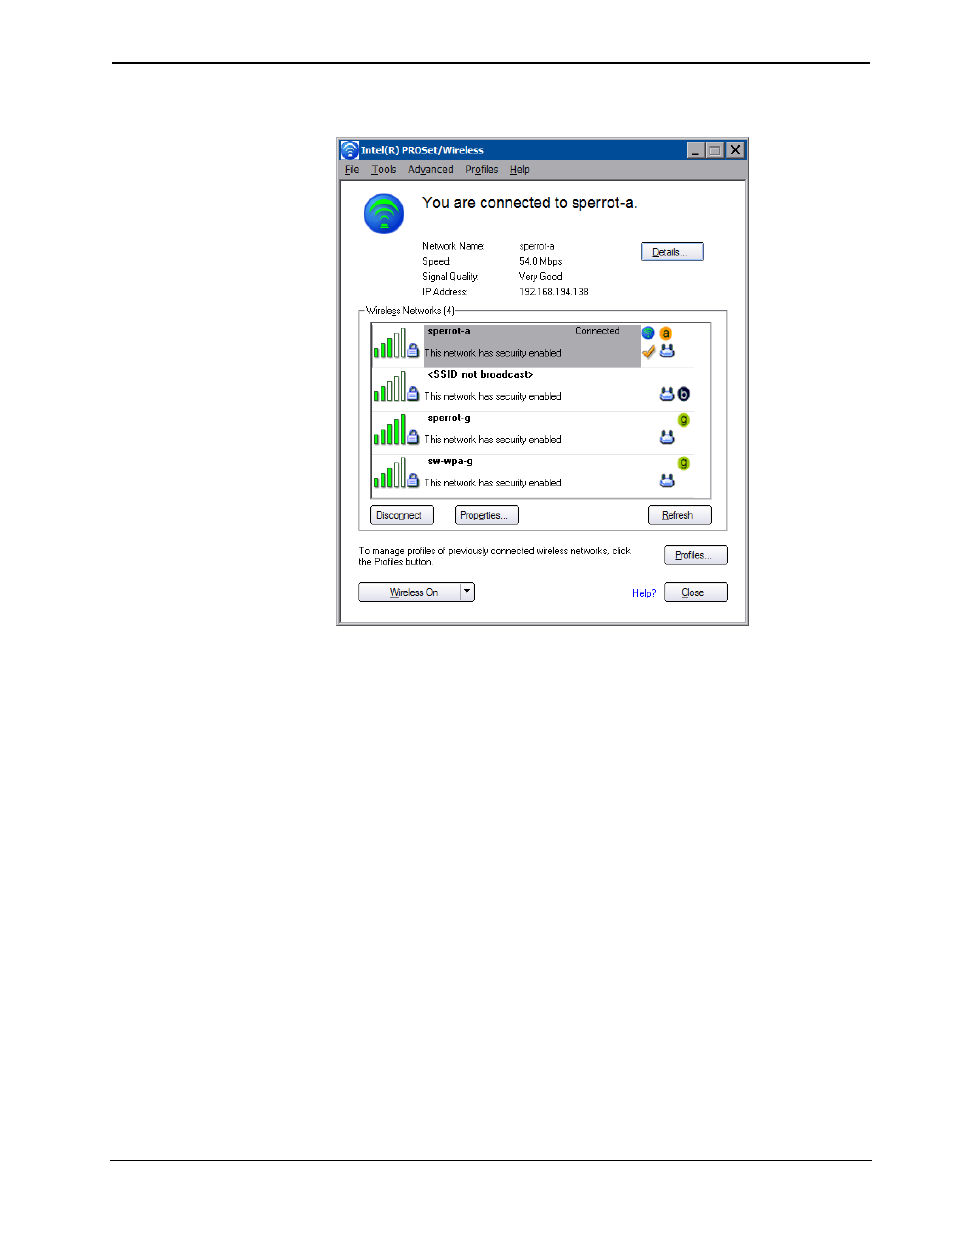The height and width of the screenshot is (1235, 954).
Task: Click the Details button
Action: click(x=672, y=252)
